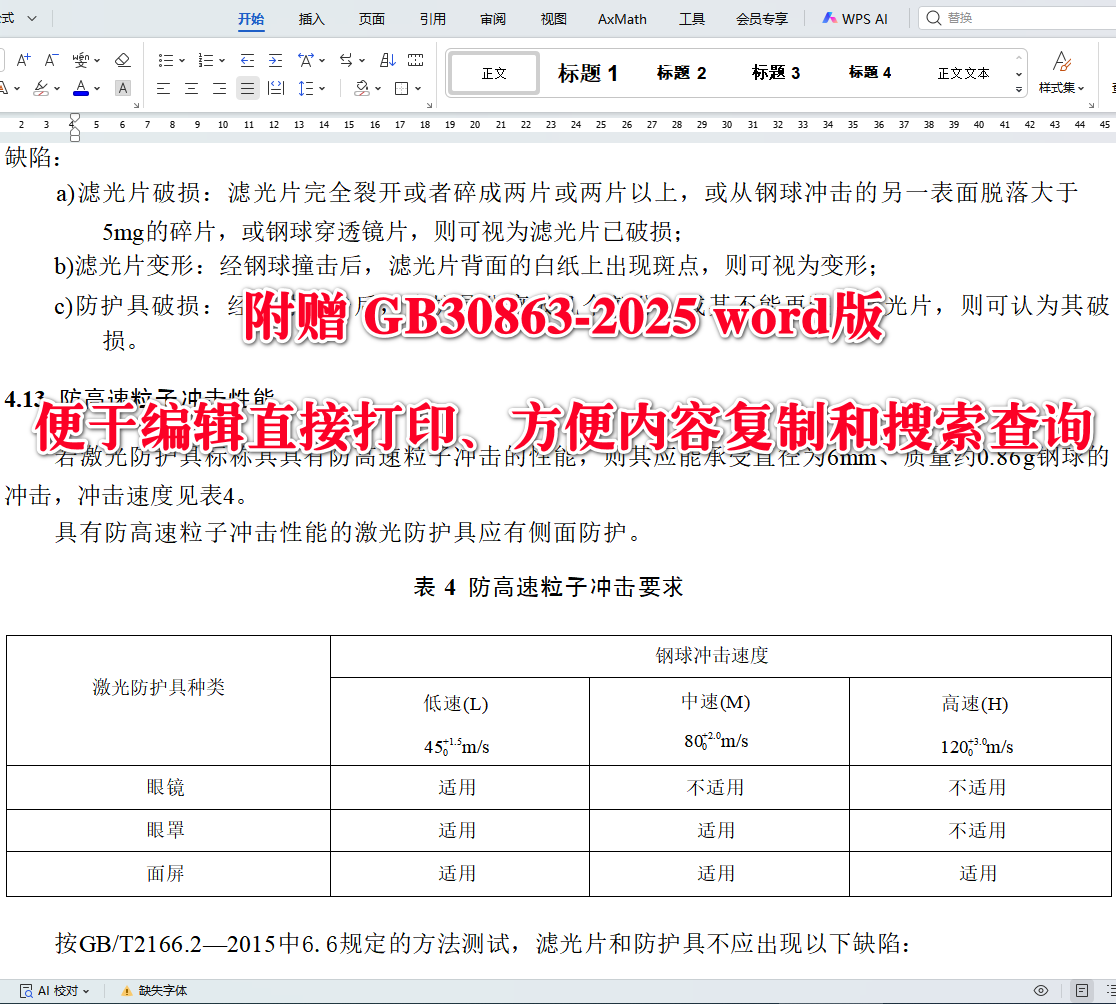Screen dimensions: 1116x1004
Task: Click the Clear Formatting eraser icon
Action: pyautogui.click(x=122, y=59)
